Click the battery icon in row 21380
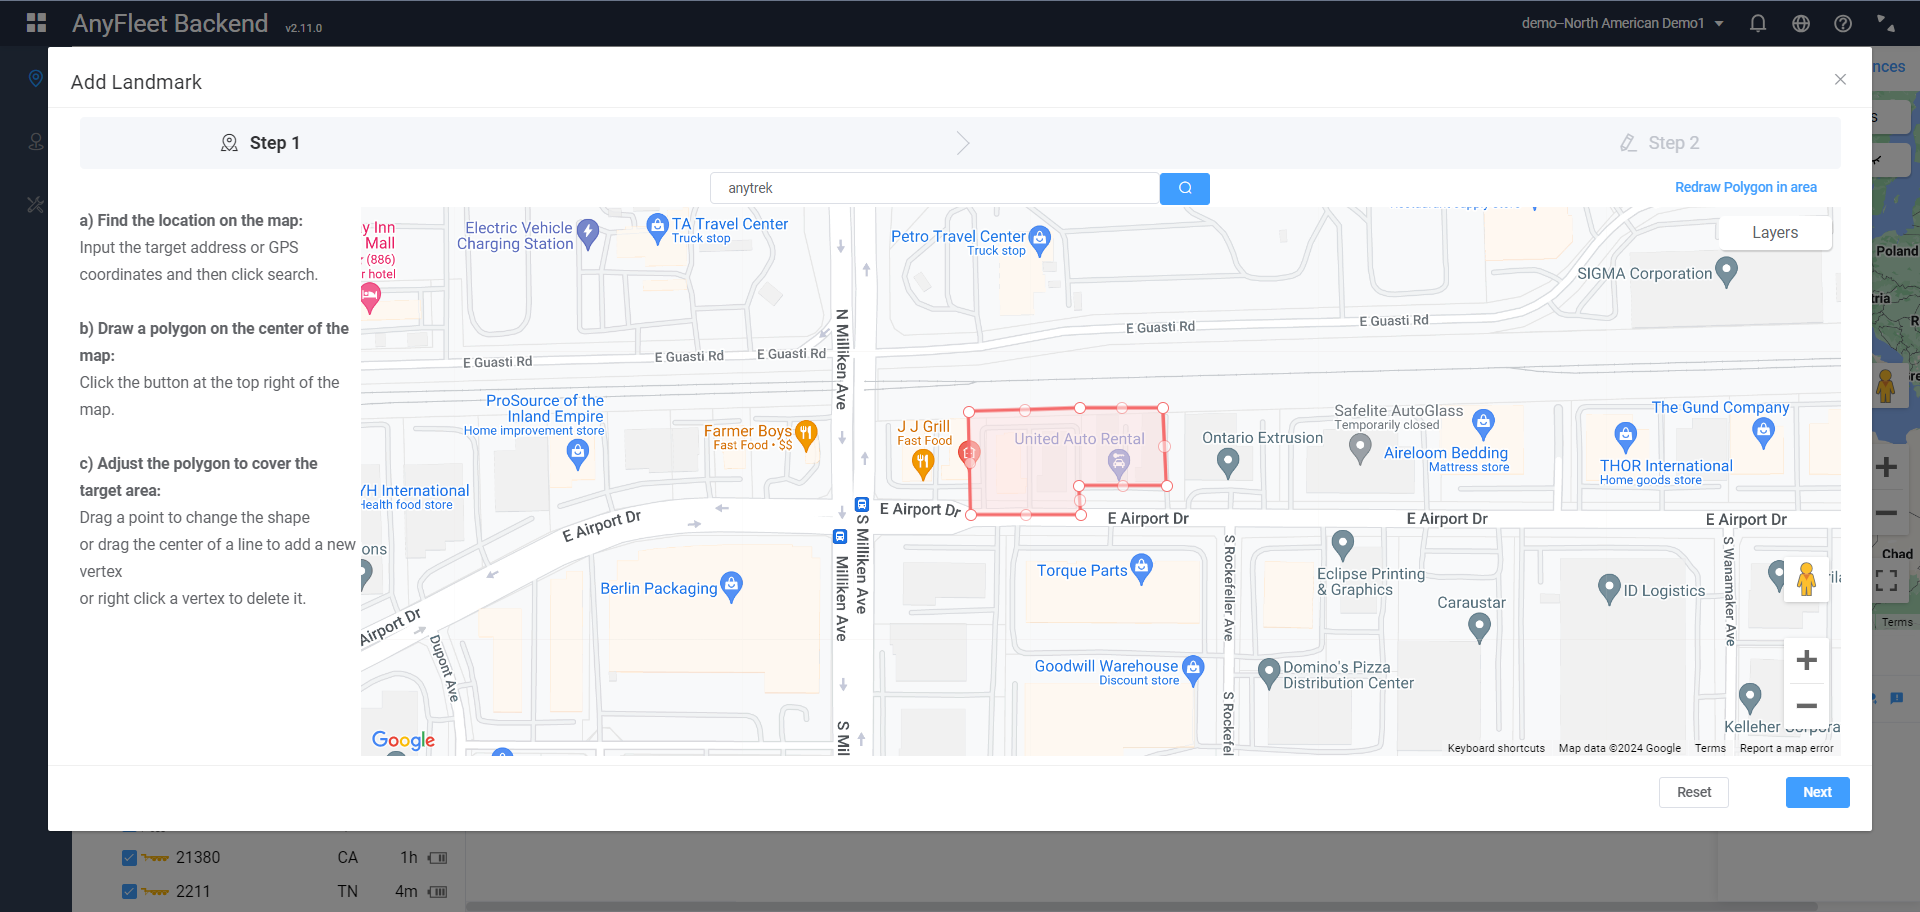This screenshot has width=1920, height=912. click(x=437, y=858)
